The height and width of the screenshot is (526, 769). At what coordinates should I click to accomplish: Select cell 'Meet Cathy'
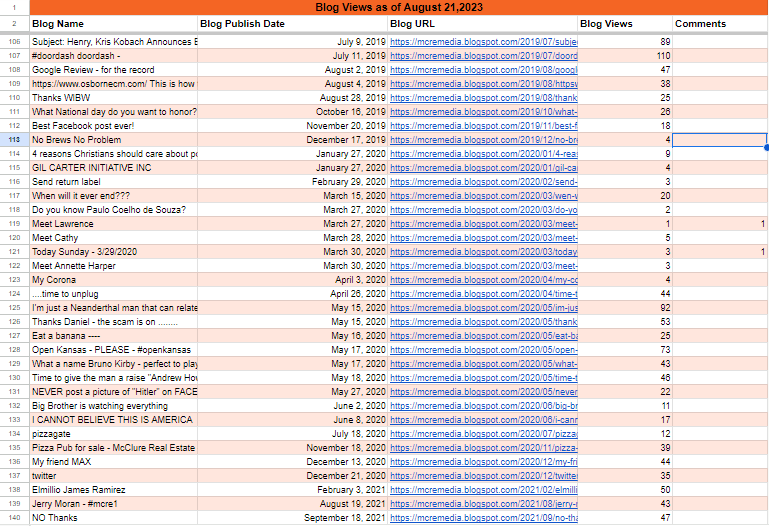point(113,238)
